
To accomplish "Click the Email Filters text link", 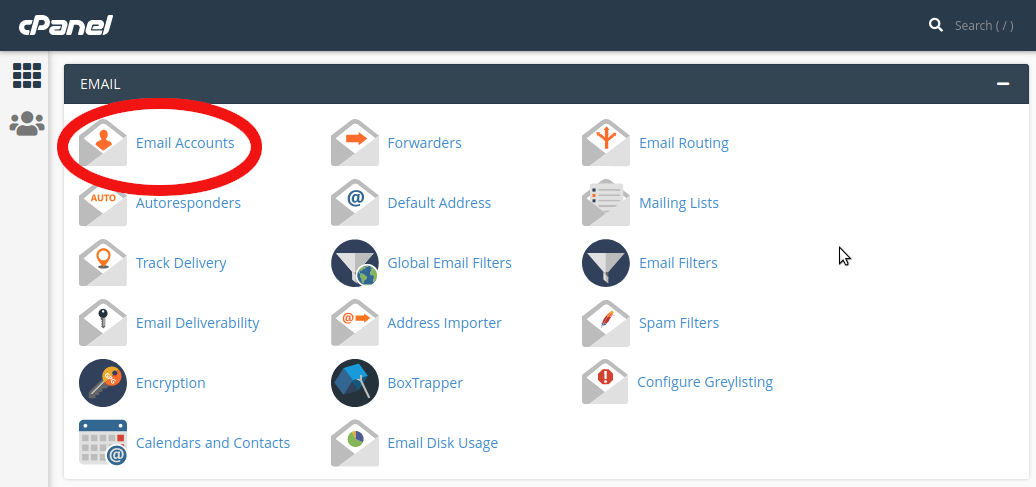I will tap(679, 263).
